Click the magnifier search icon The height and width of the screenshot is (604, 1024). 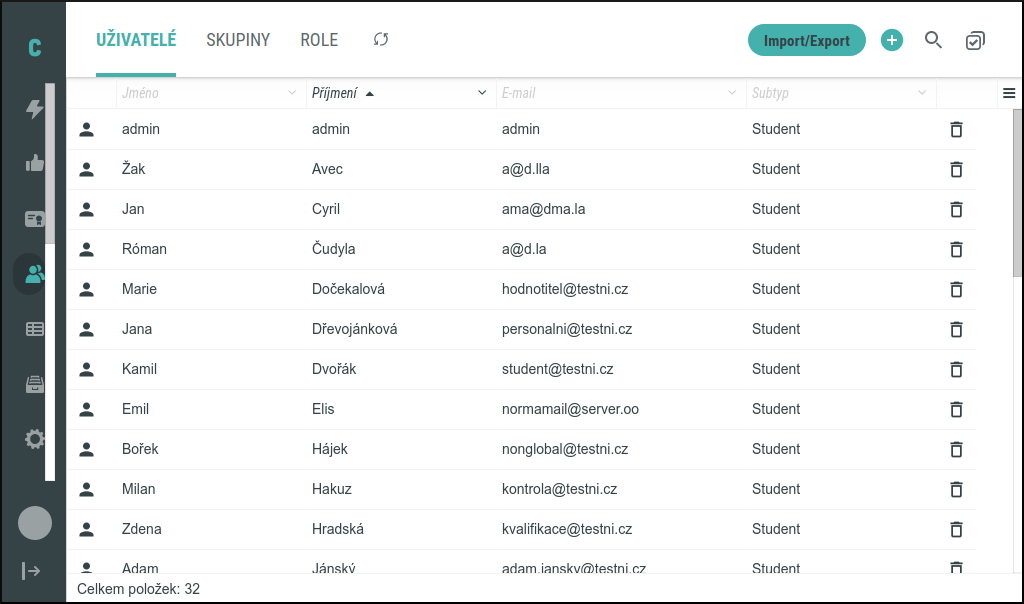pos(933,40)
